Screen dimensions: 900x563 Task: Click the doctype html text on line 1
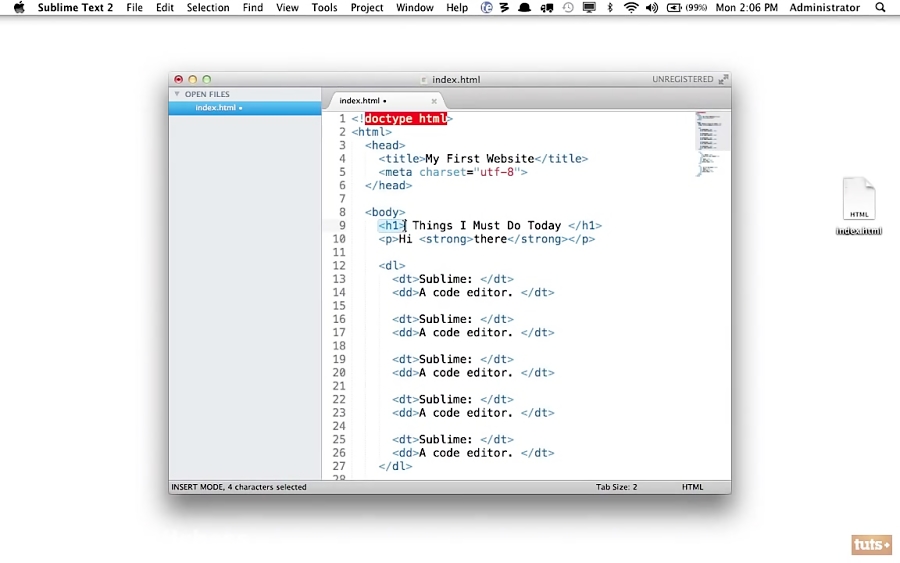tap(405, 119)
